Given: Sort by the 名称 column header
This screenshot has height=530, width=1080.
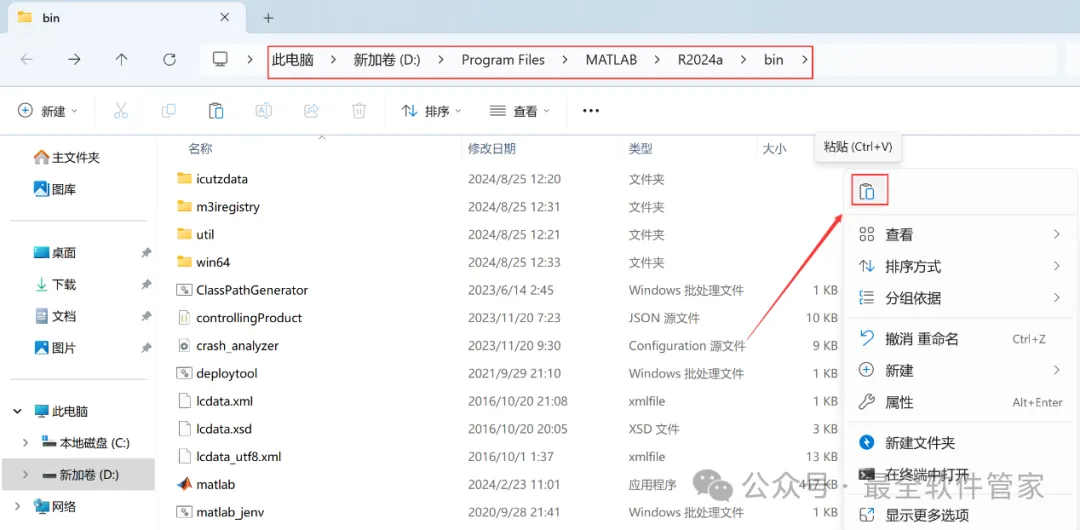Looking at the screenshot, I should pyautogui.click(x=200, y=148).
